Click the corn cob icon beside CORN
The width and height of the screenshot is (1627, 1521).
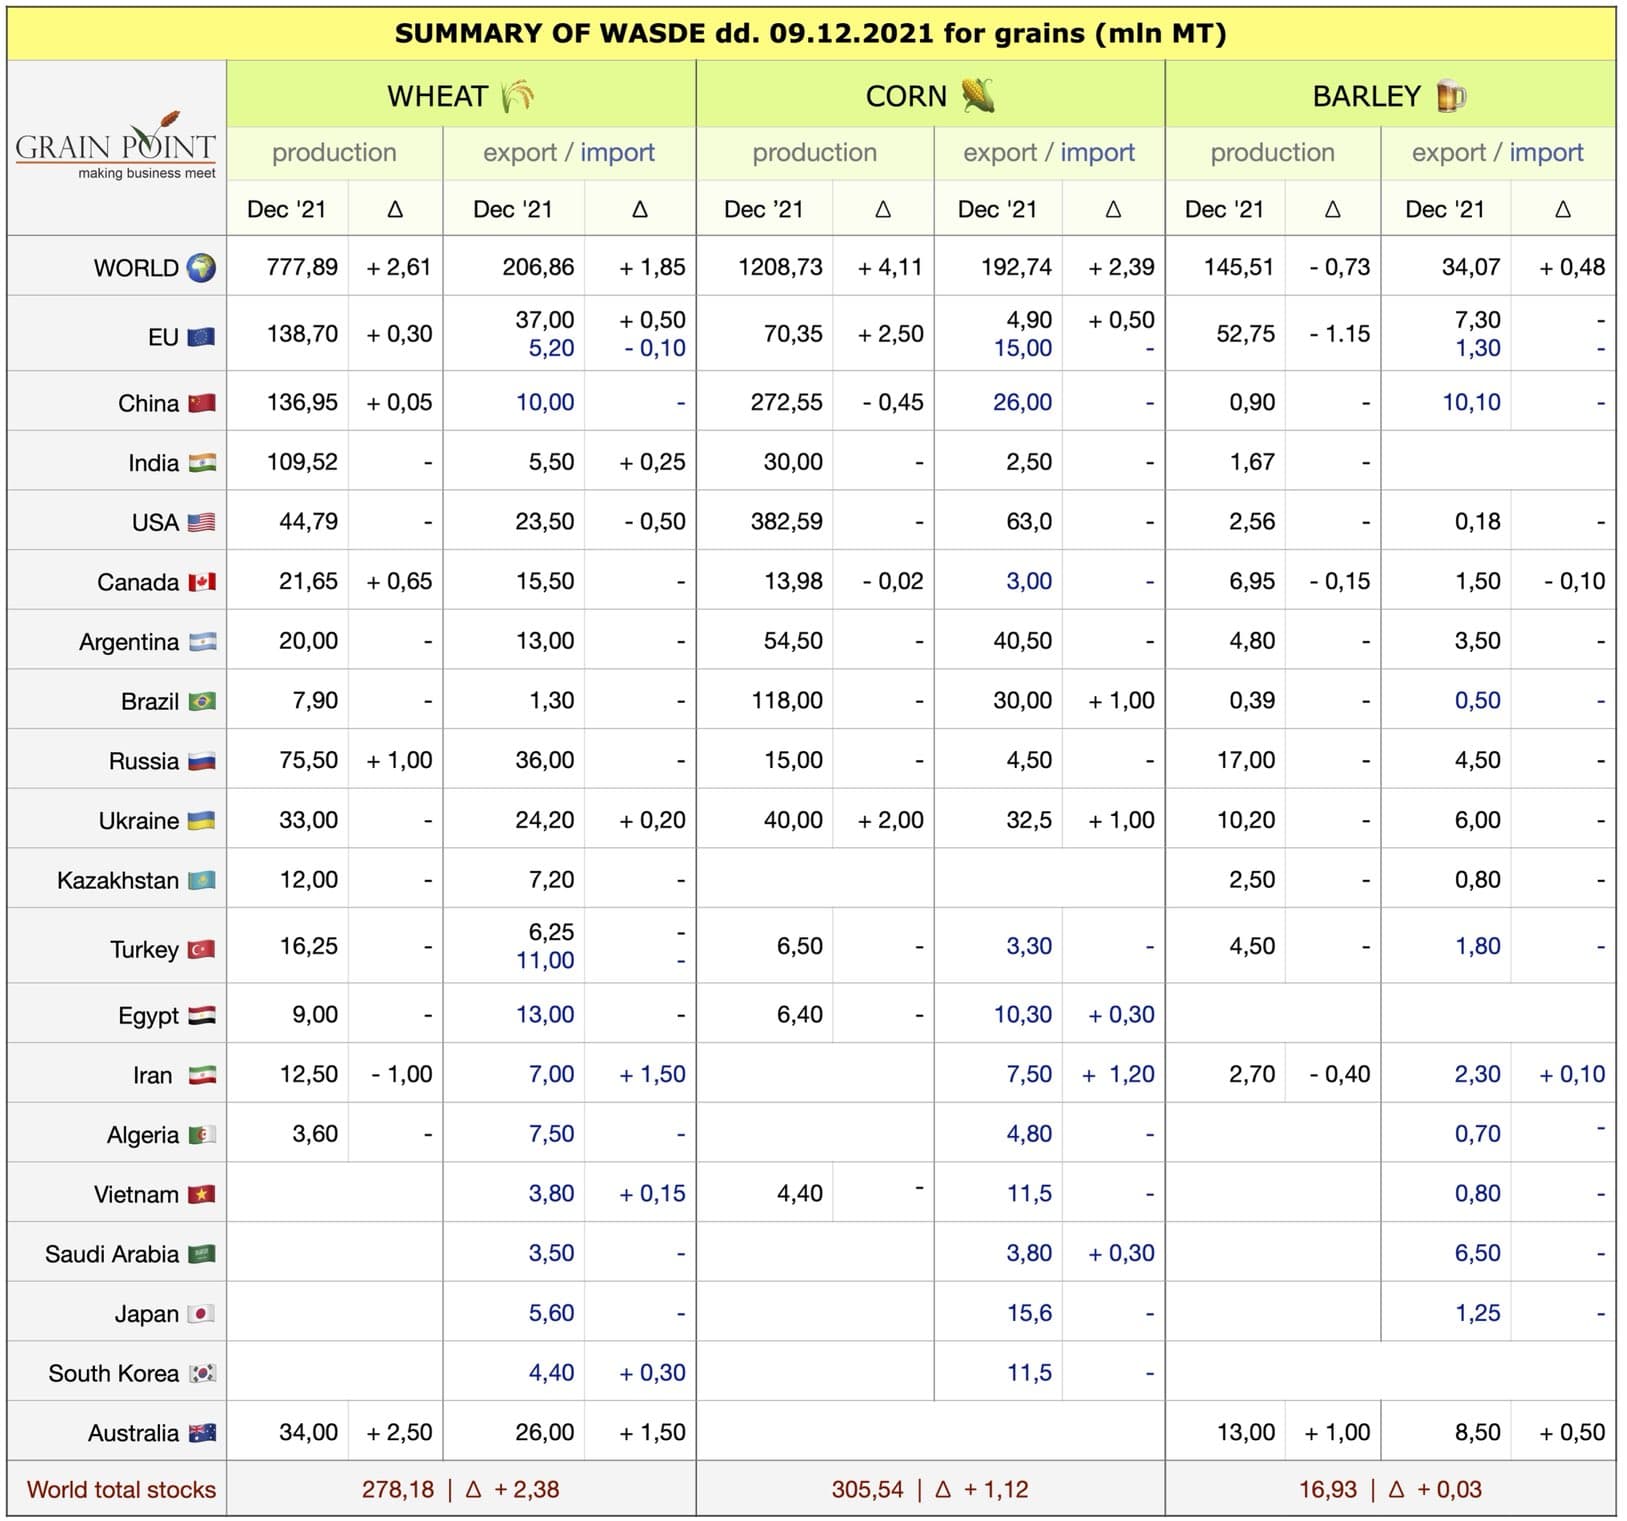point(978,96)
